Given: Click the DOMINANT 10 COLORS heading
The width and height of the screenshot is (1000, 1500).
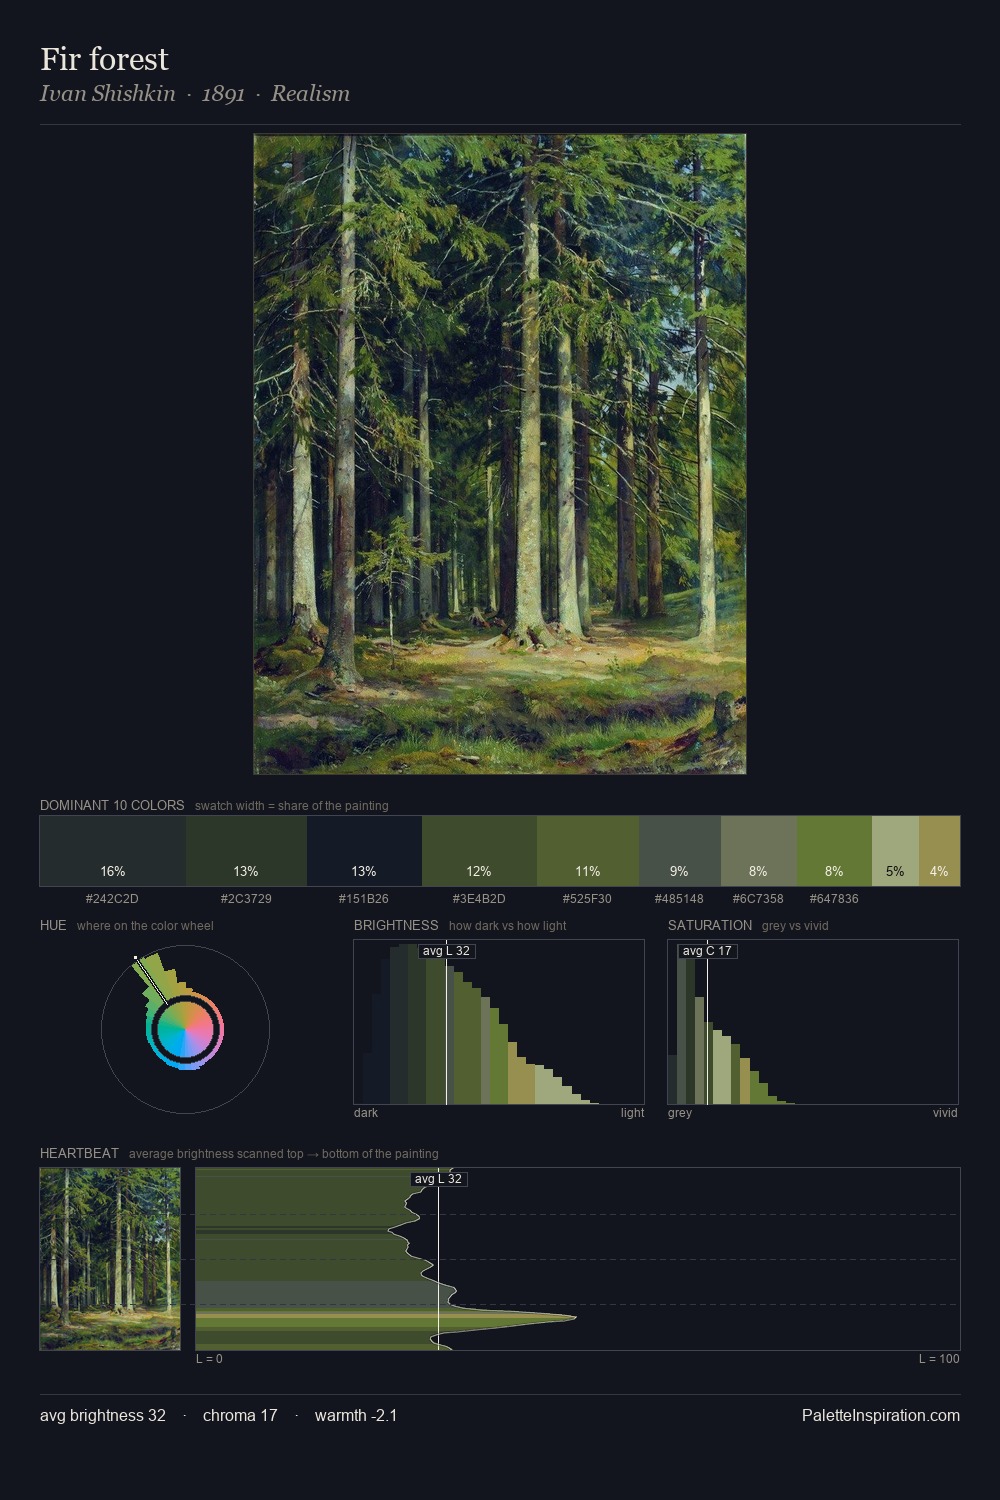Looking at the screenshot, I should (112, 805).
